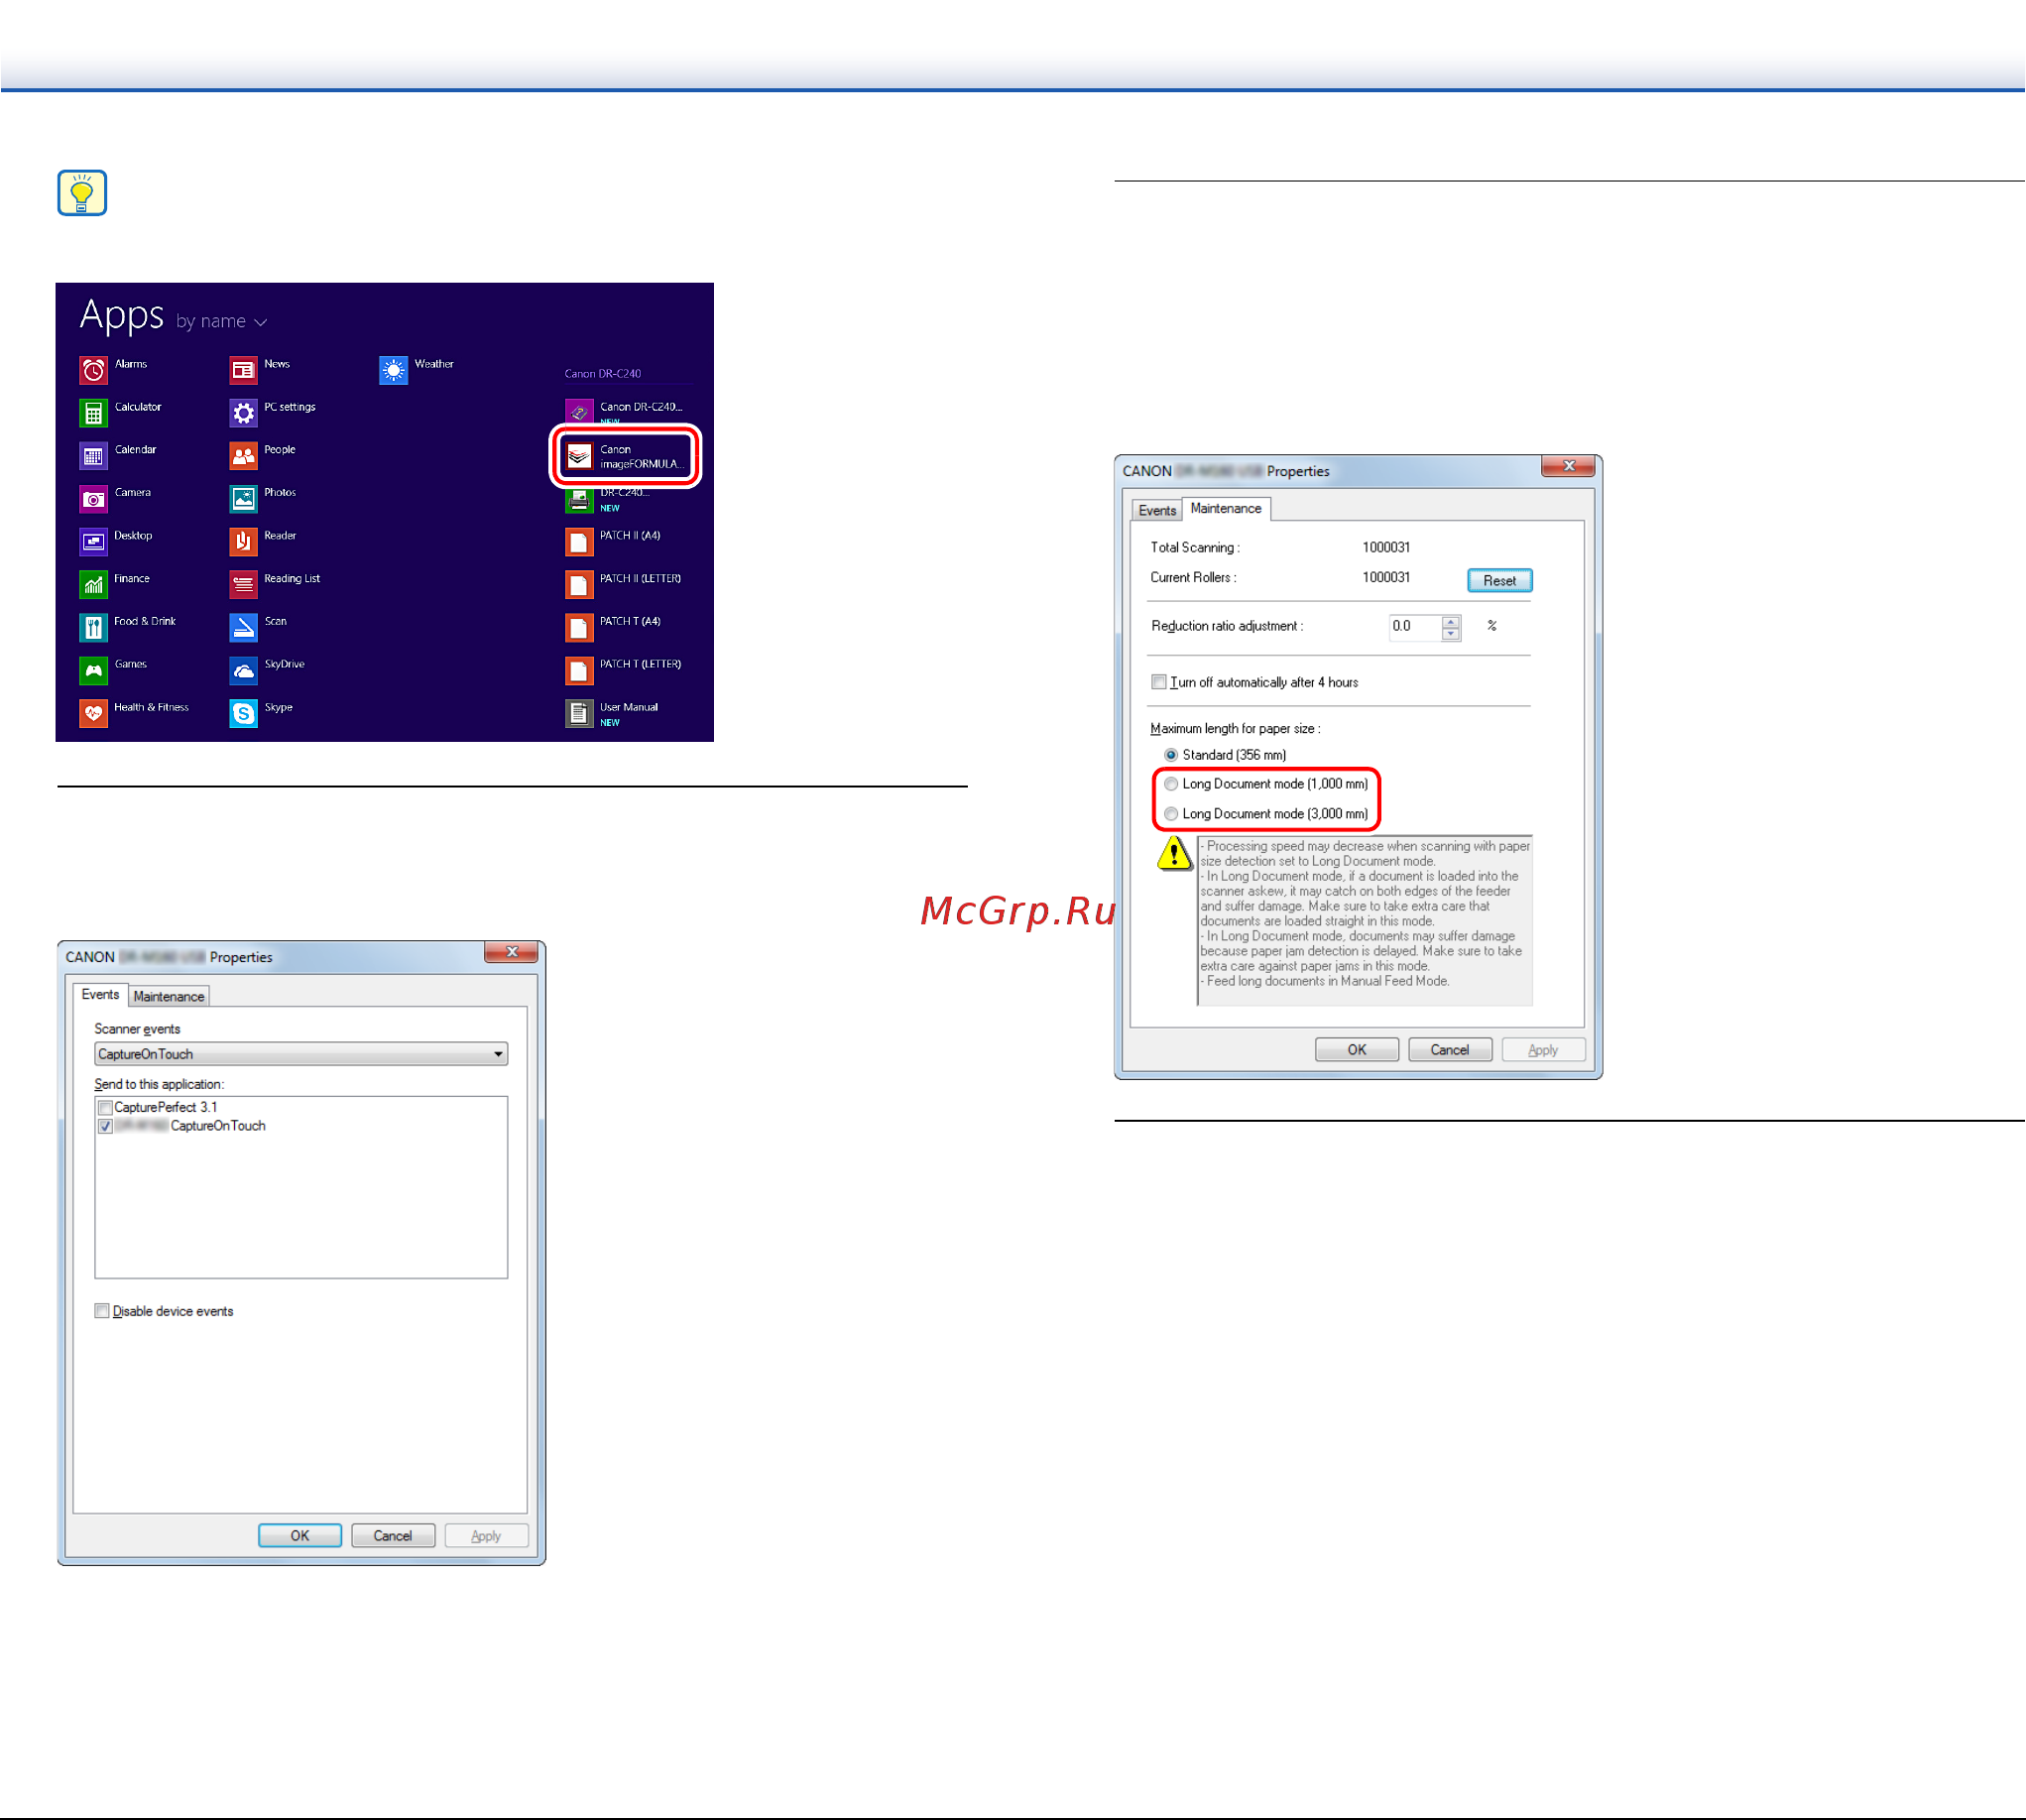The height and width of the screenshot is (1820, 2026).
Task: Click the Total Scanning value 1000031
Action: click(1386, 548)
